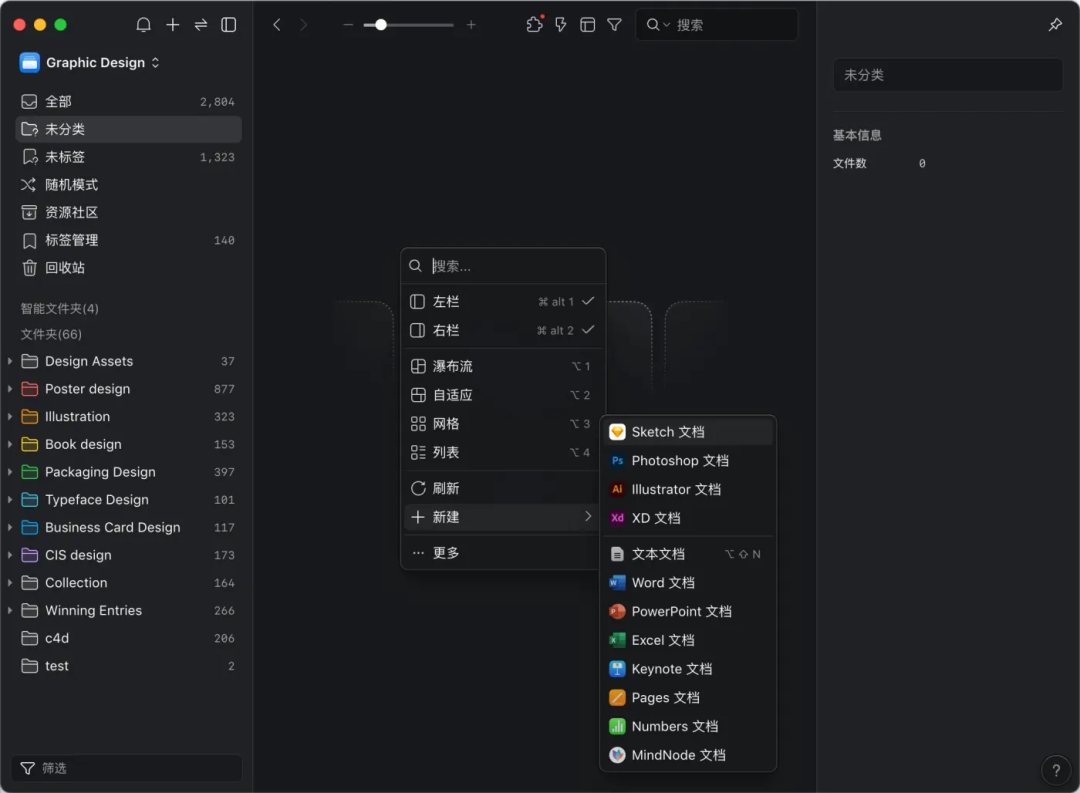Open the plugins puzzle icon
The image size is (1080, 793).
point(534,25)
